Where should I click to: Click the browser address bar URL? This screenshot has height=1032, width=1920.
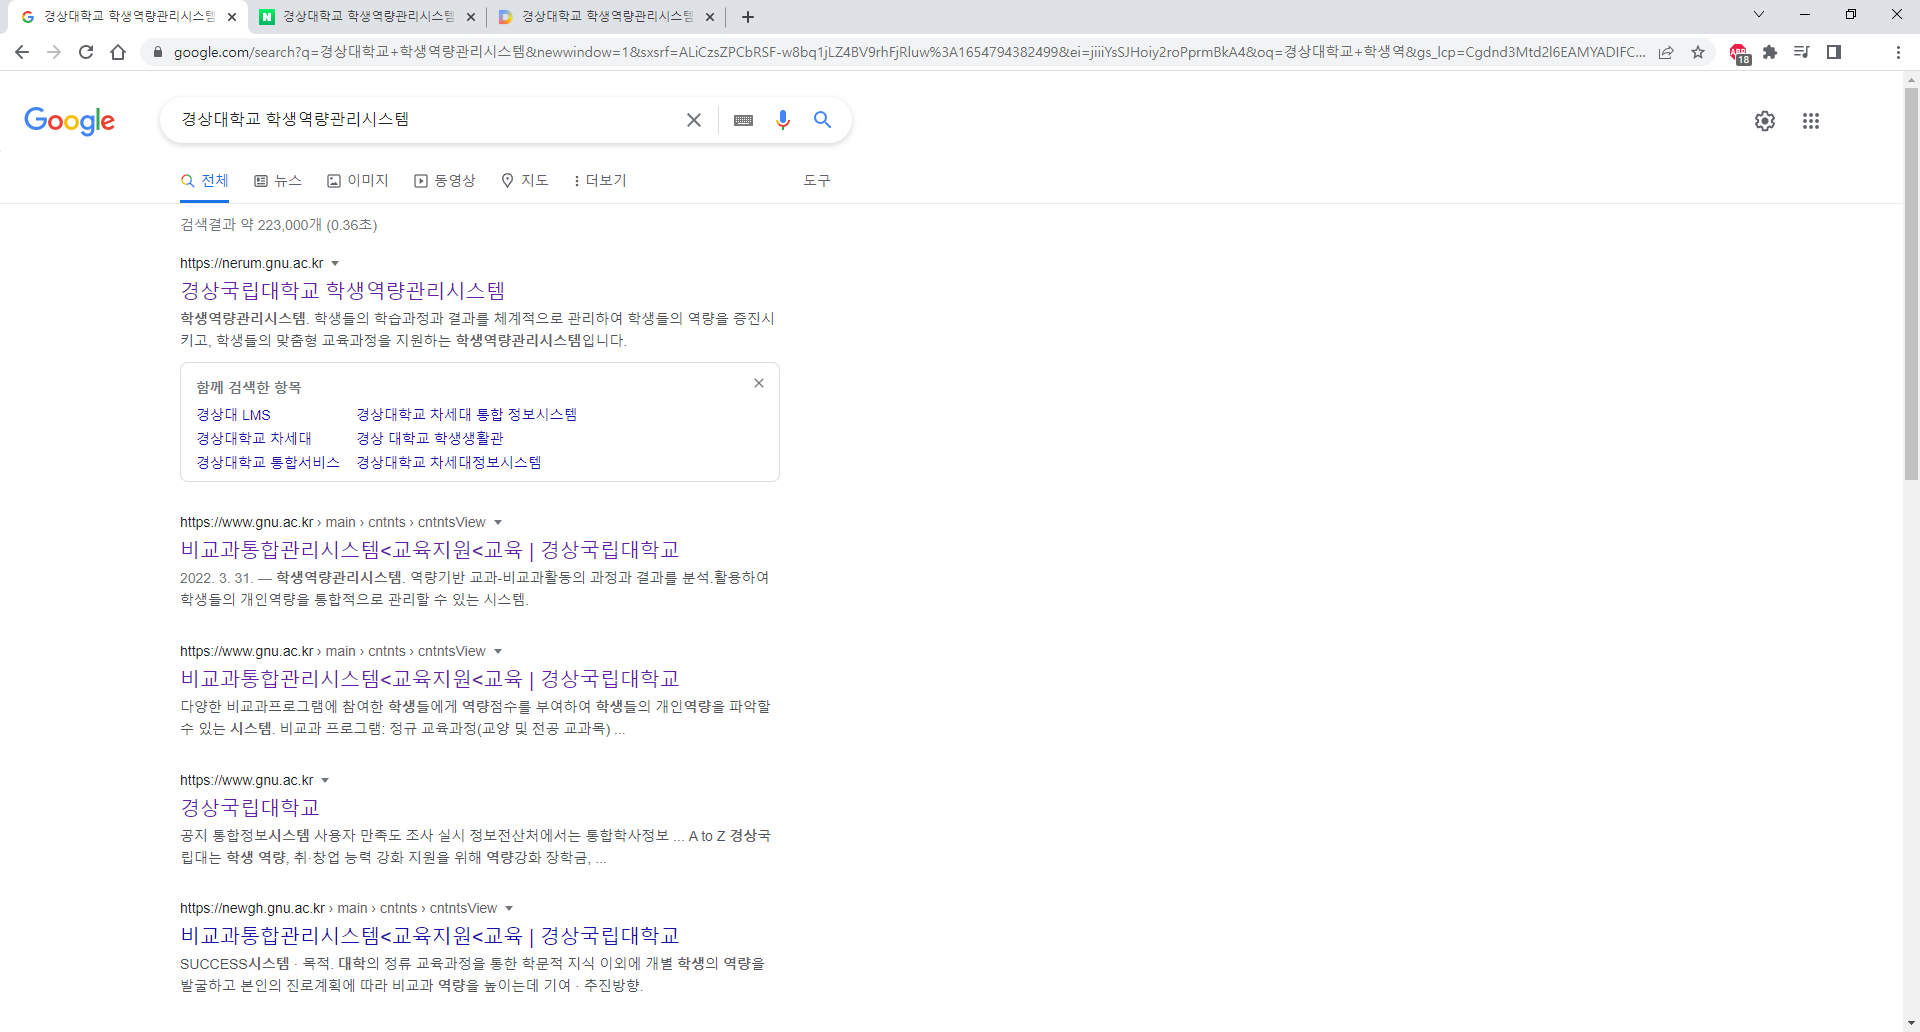coord(908,52)
